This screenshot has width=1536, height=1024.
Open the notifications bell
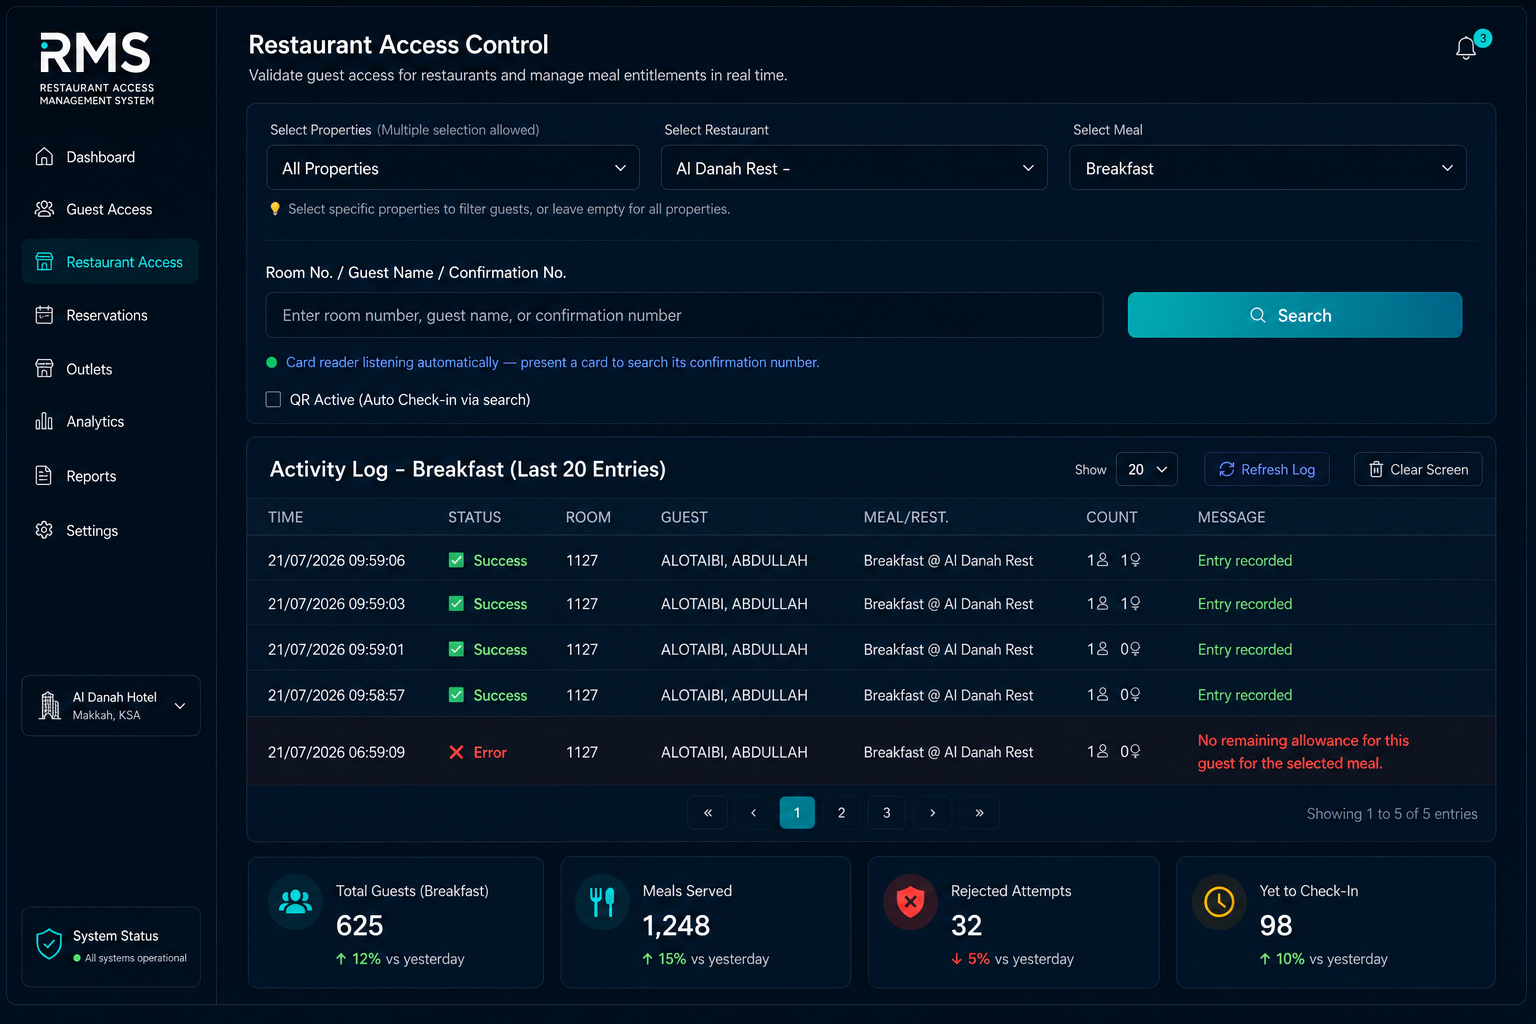tap(1466, 47)
